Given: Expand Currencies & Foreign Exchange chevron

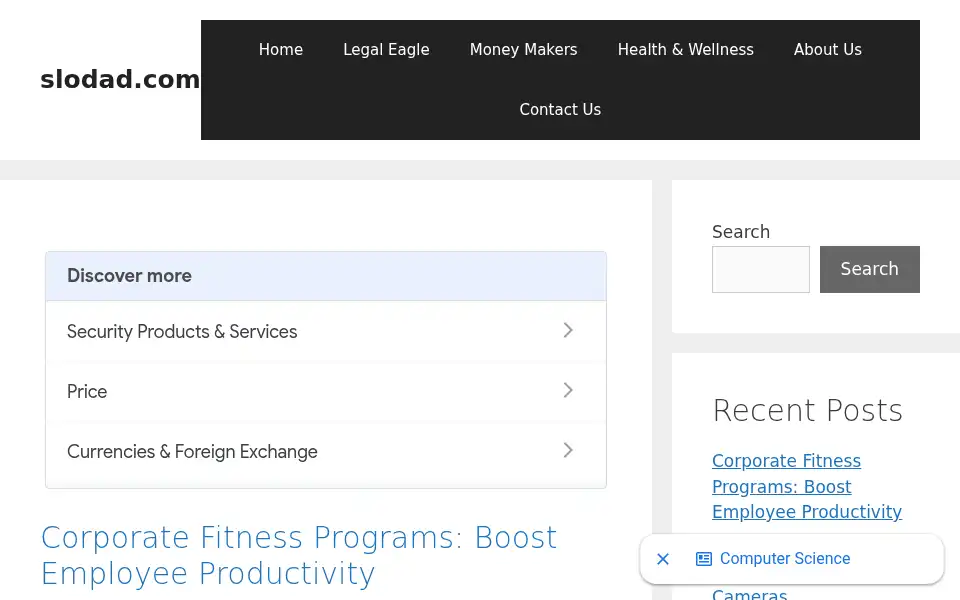Looking at the screenshot, I should click(568, 451).
